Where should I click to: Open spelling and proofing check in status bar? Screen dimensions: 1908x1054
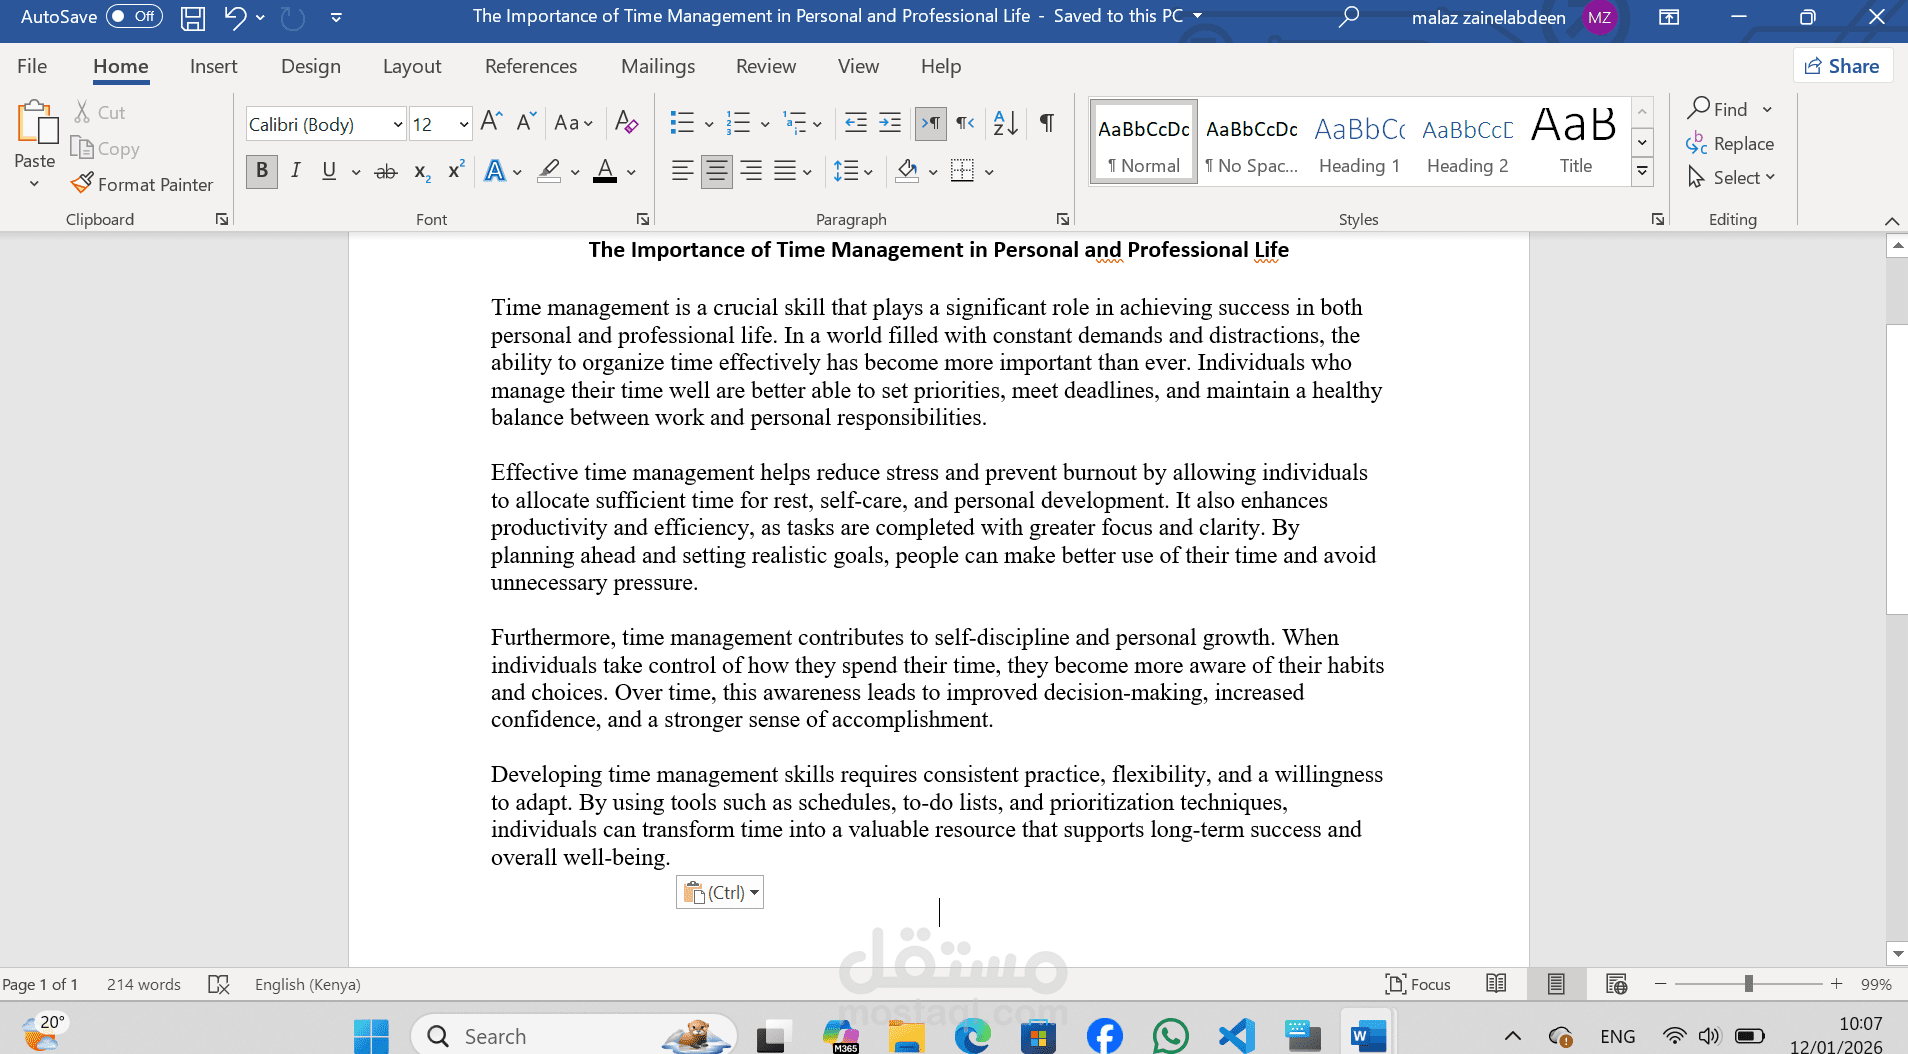pos(219,984)
